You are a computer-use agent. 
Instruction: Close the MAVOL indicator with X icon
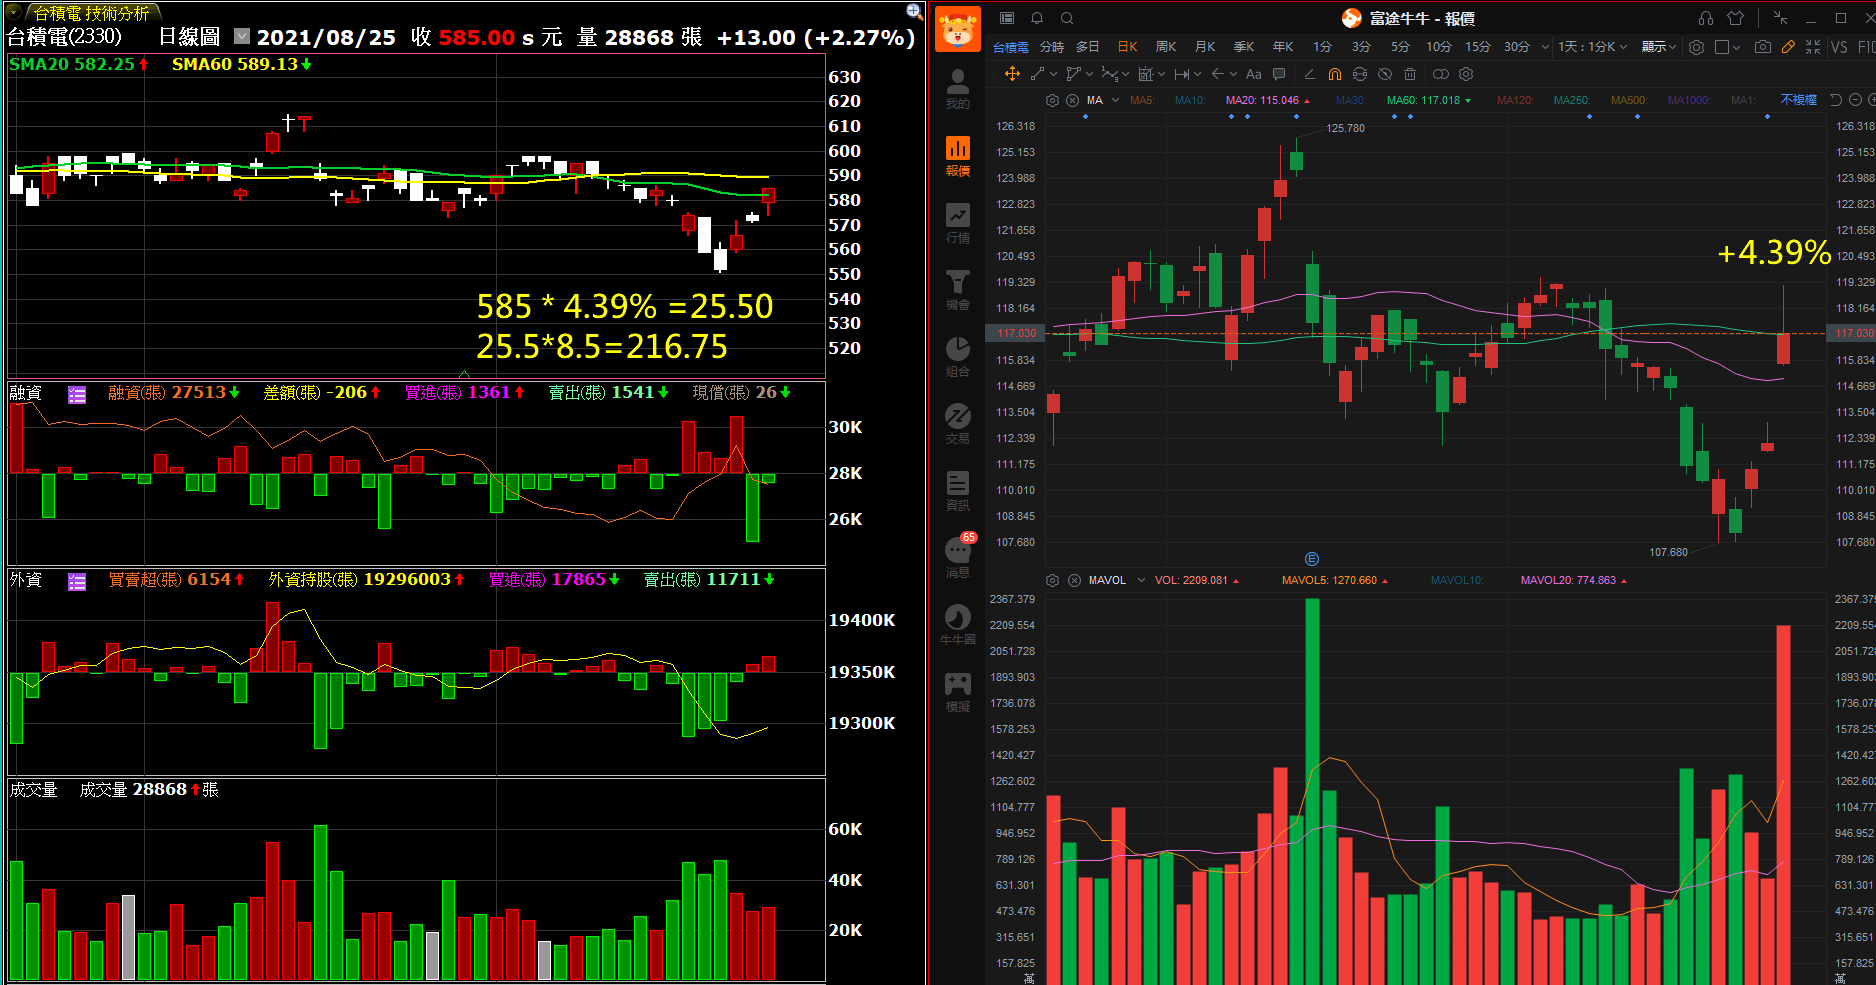tap(1074, 580)
